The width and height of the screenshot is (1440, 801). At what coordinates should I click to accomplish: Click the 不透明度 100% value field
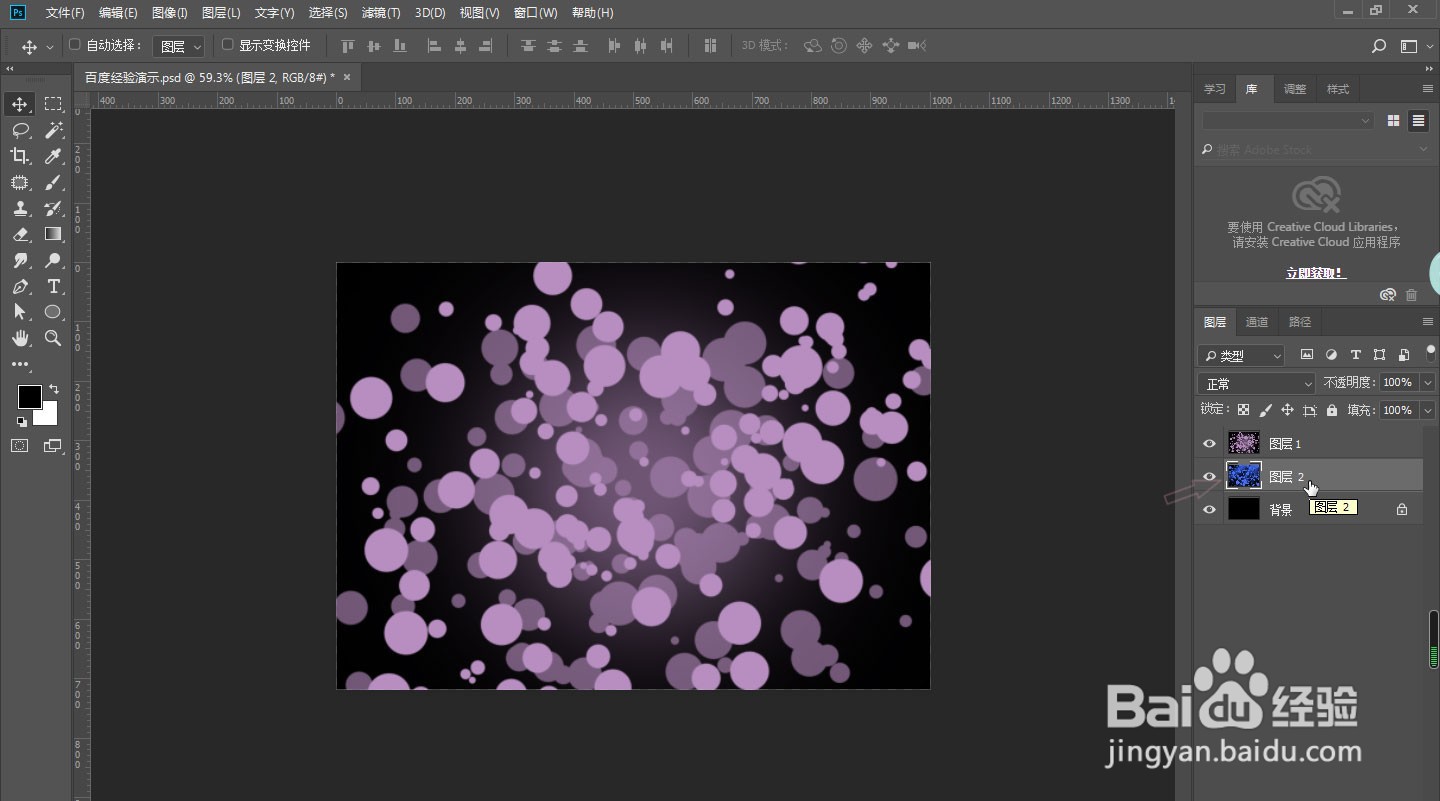click(1398, 383)
